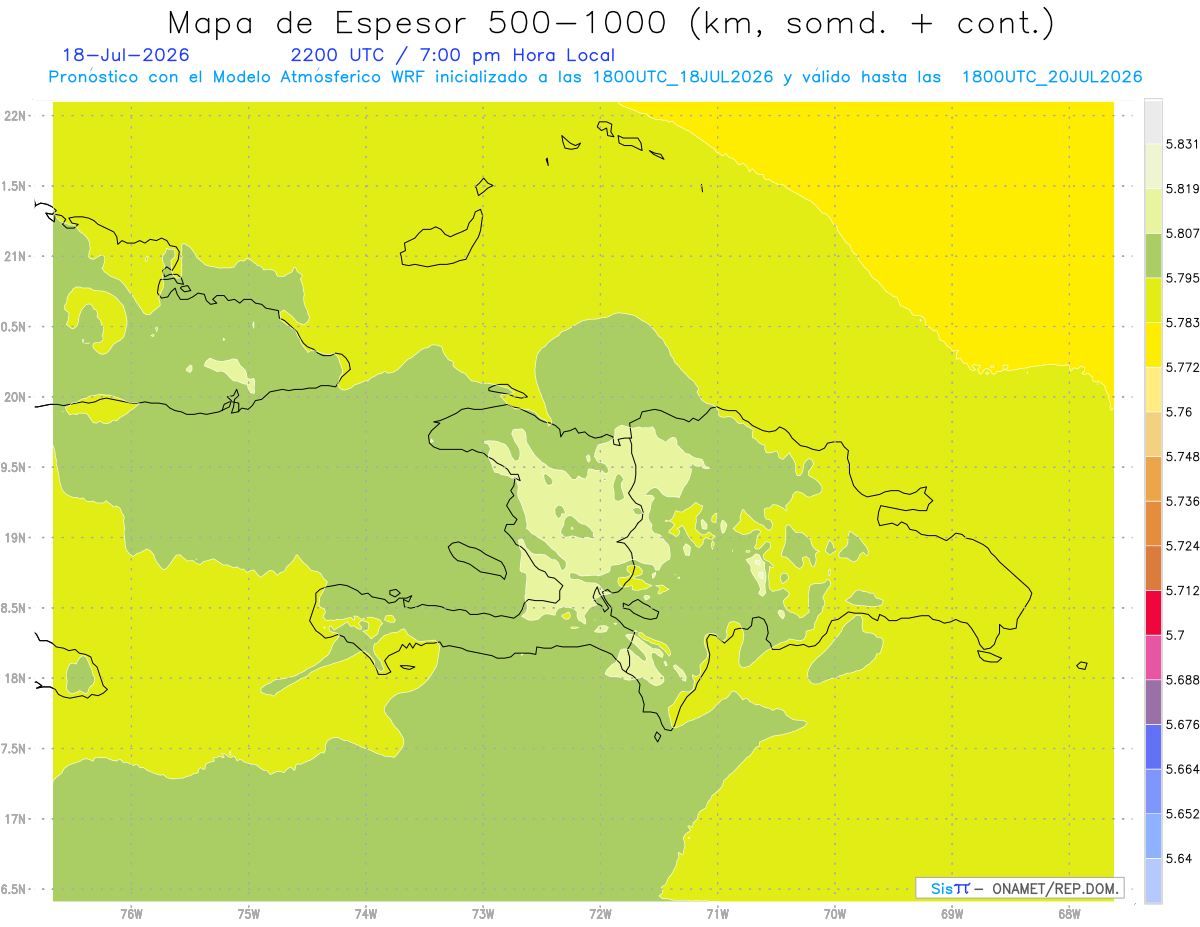
Task: Select the legend value "5.76"
Action: [x=1179, y=412]
